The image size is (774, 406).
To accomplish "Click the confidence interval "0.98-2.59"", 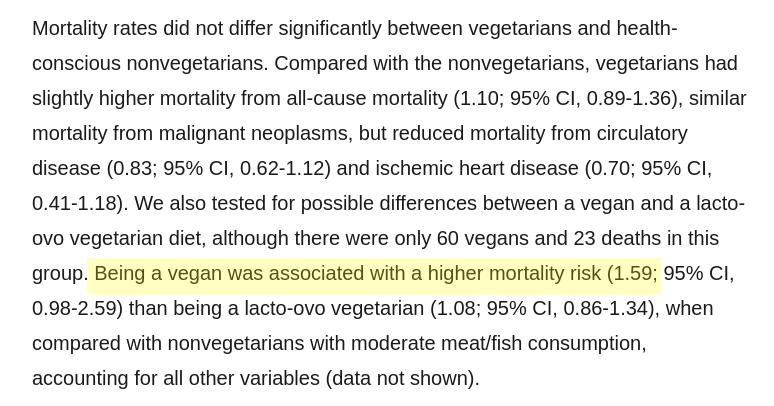I will pyautogui.click(x=75, y=309).
